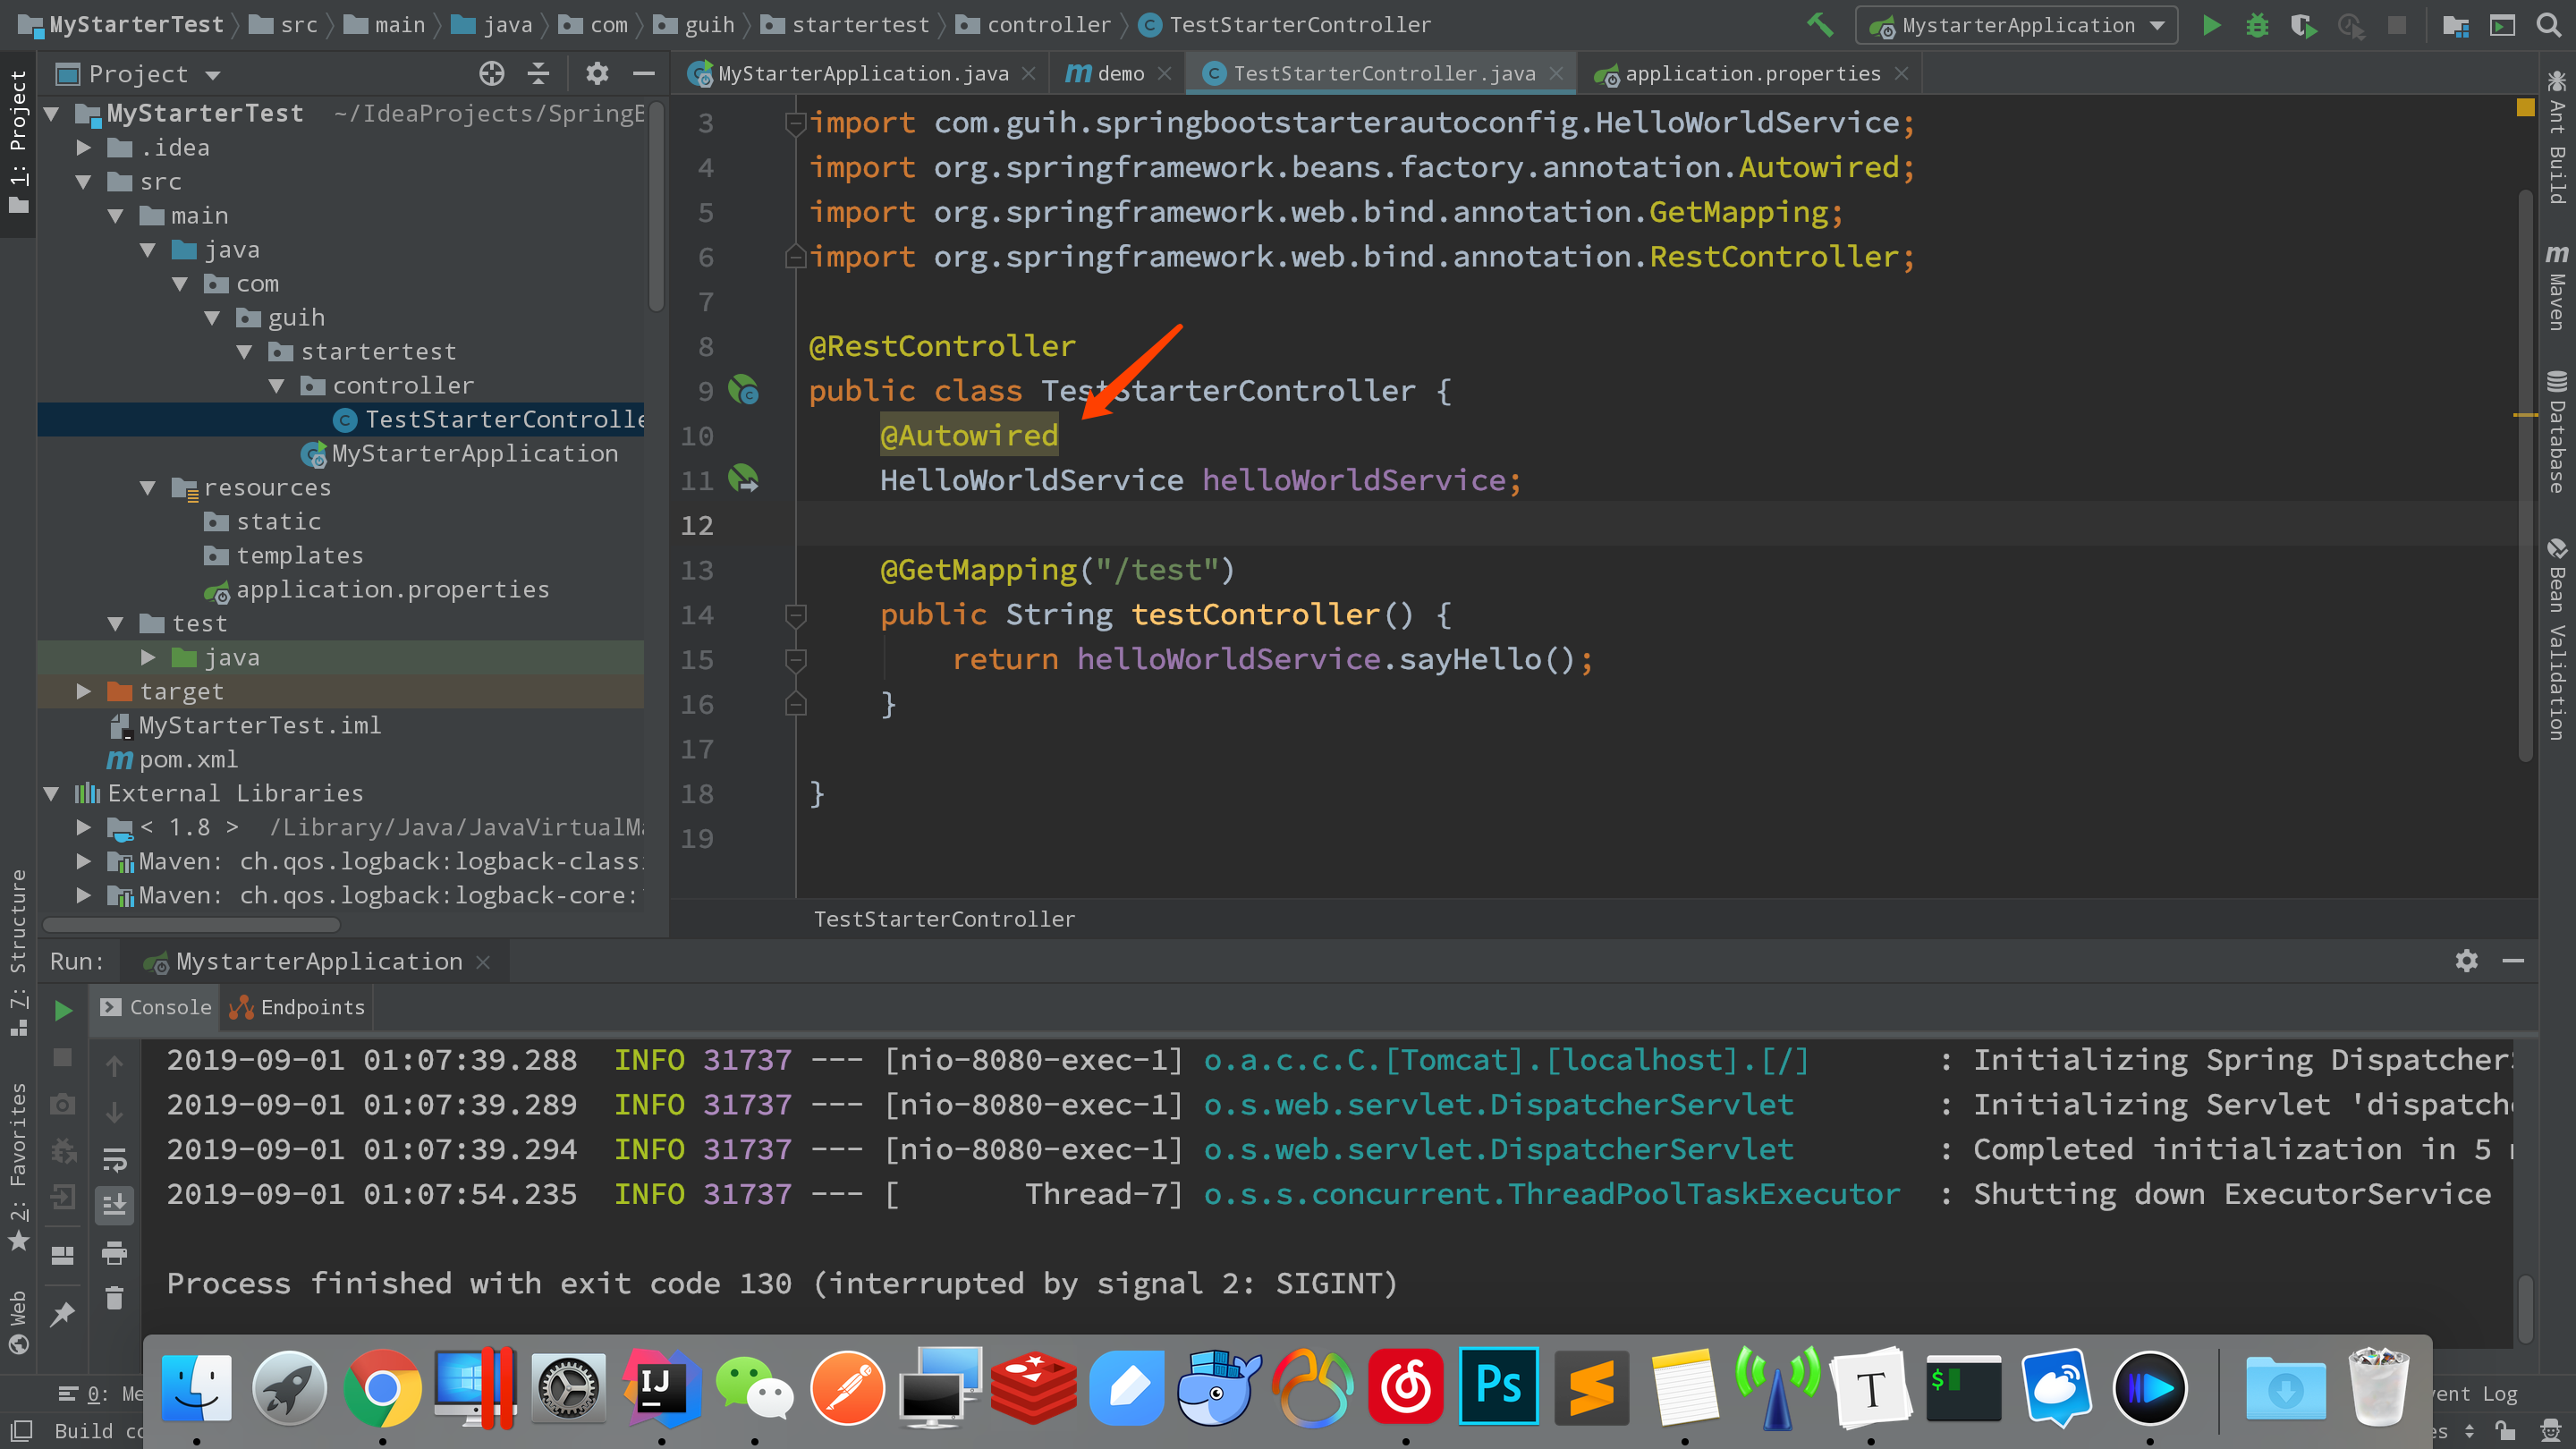2576x1449 pixels.
Task: Debug the application using the bug icon
Action: point(2258,25)
